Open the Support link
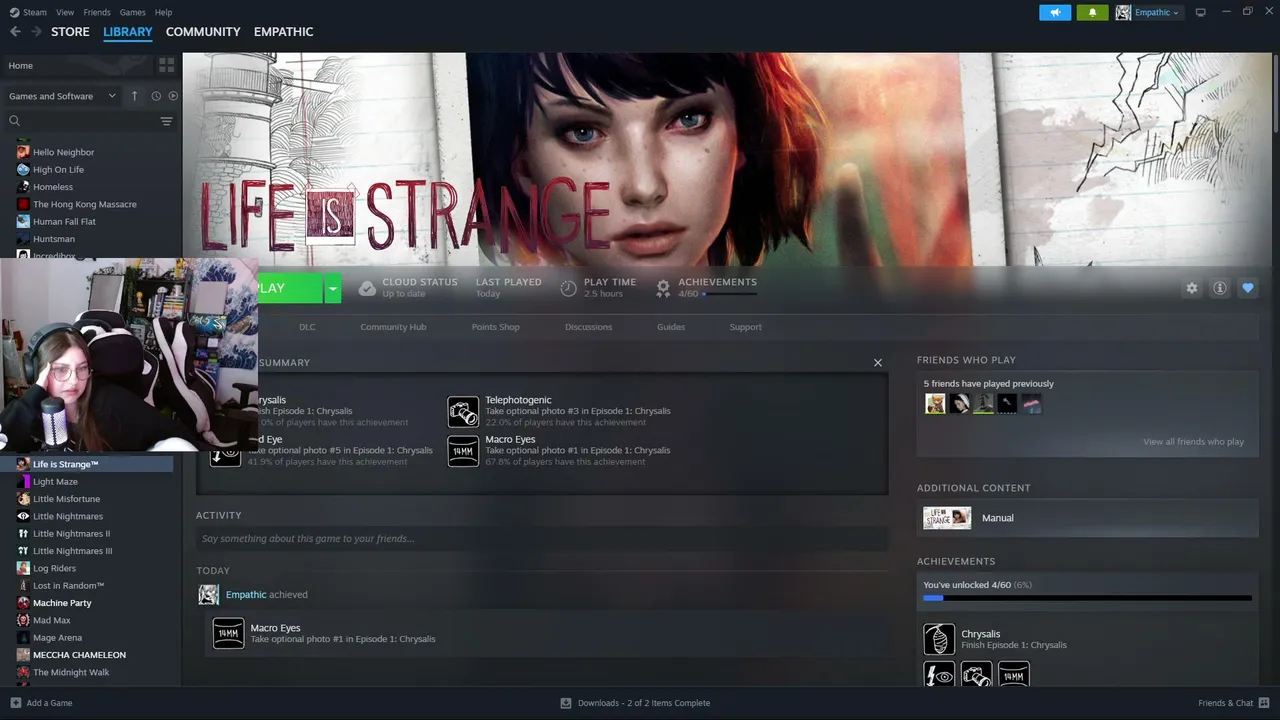 (x=745, y=327)
